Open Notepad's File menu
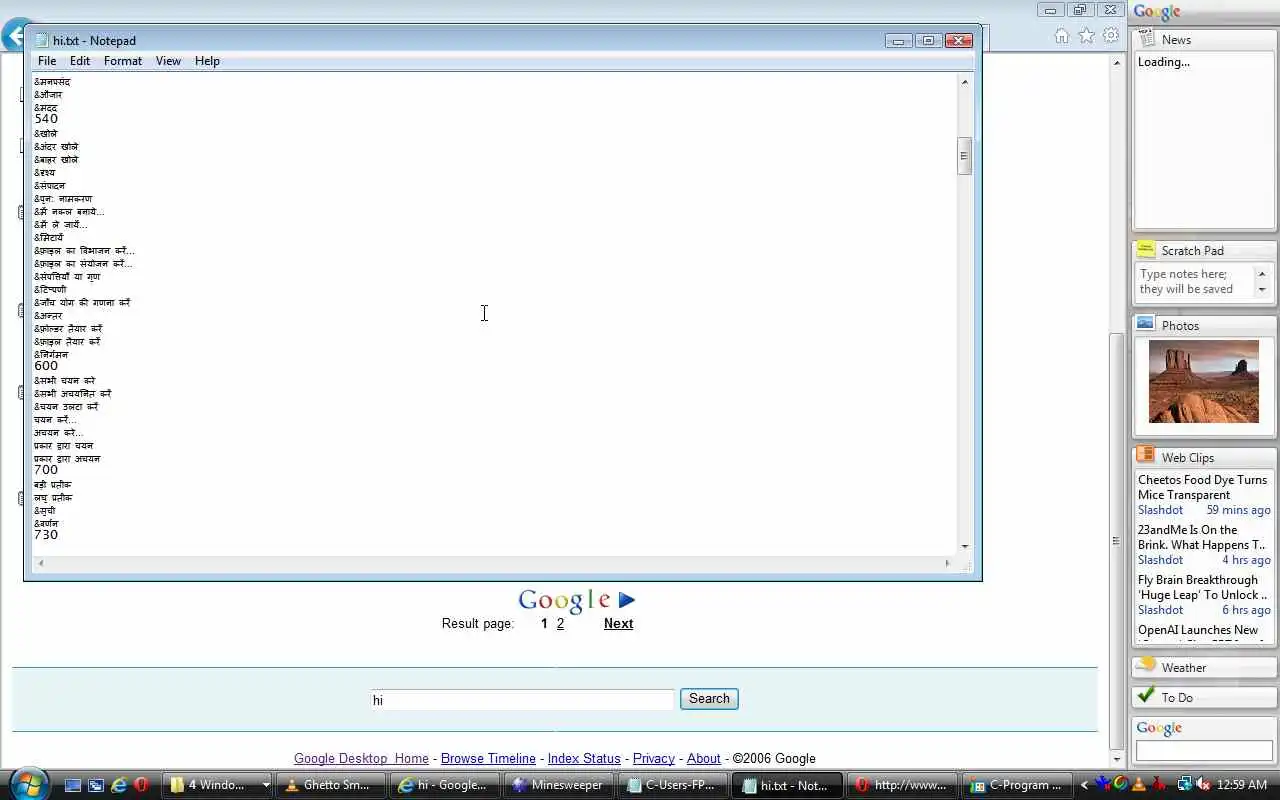The image size is (1280, 800). (47, 61)
